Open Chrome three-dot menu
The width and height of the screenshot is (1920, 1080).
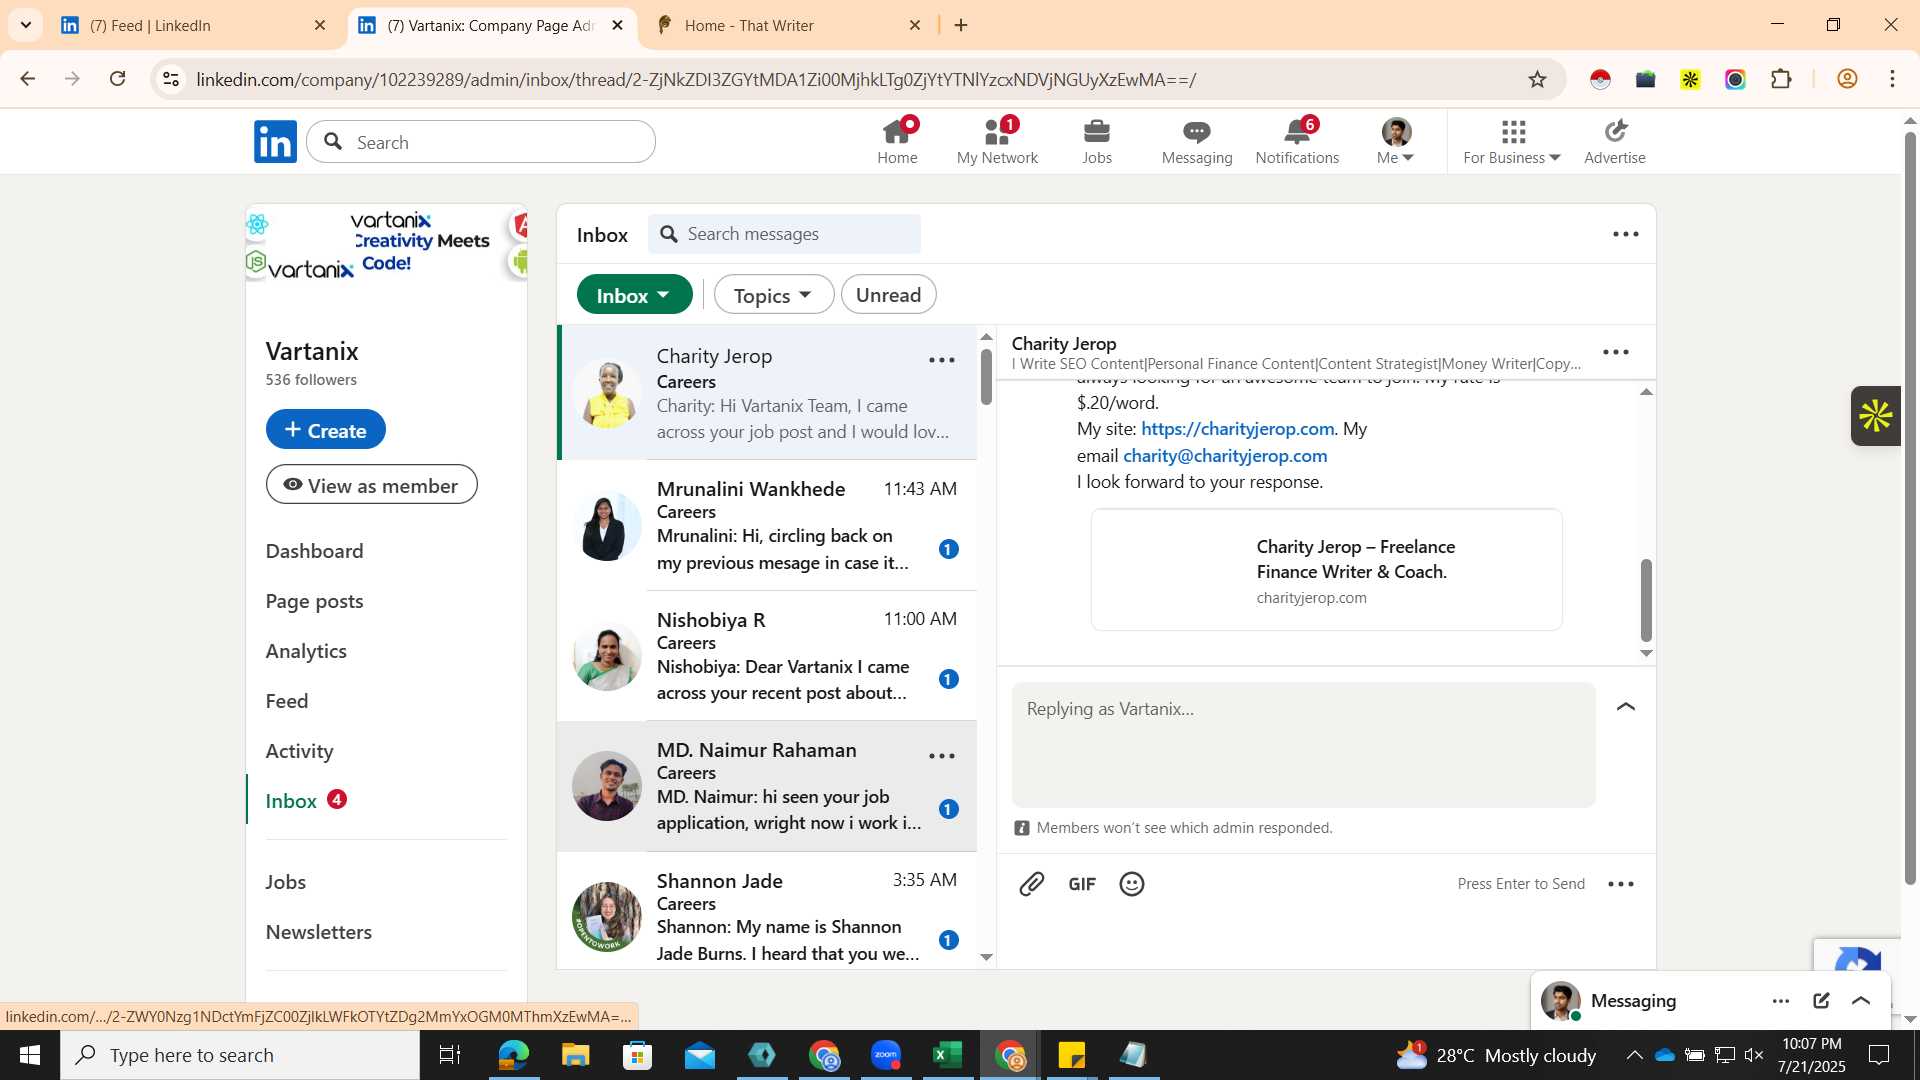pyautogui.click(x=1892, y=79)
